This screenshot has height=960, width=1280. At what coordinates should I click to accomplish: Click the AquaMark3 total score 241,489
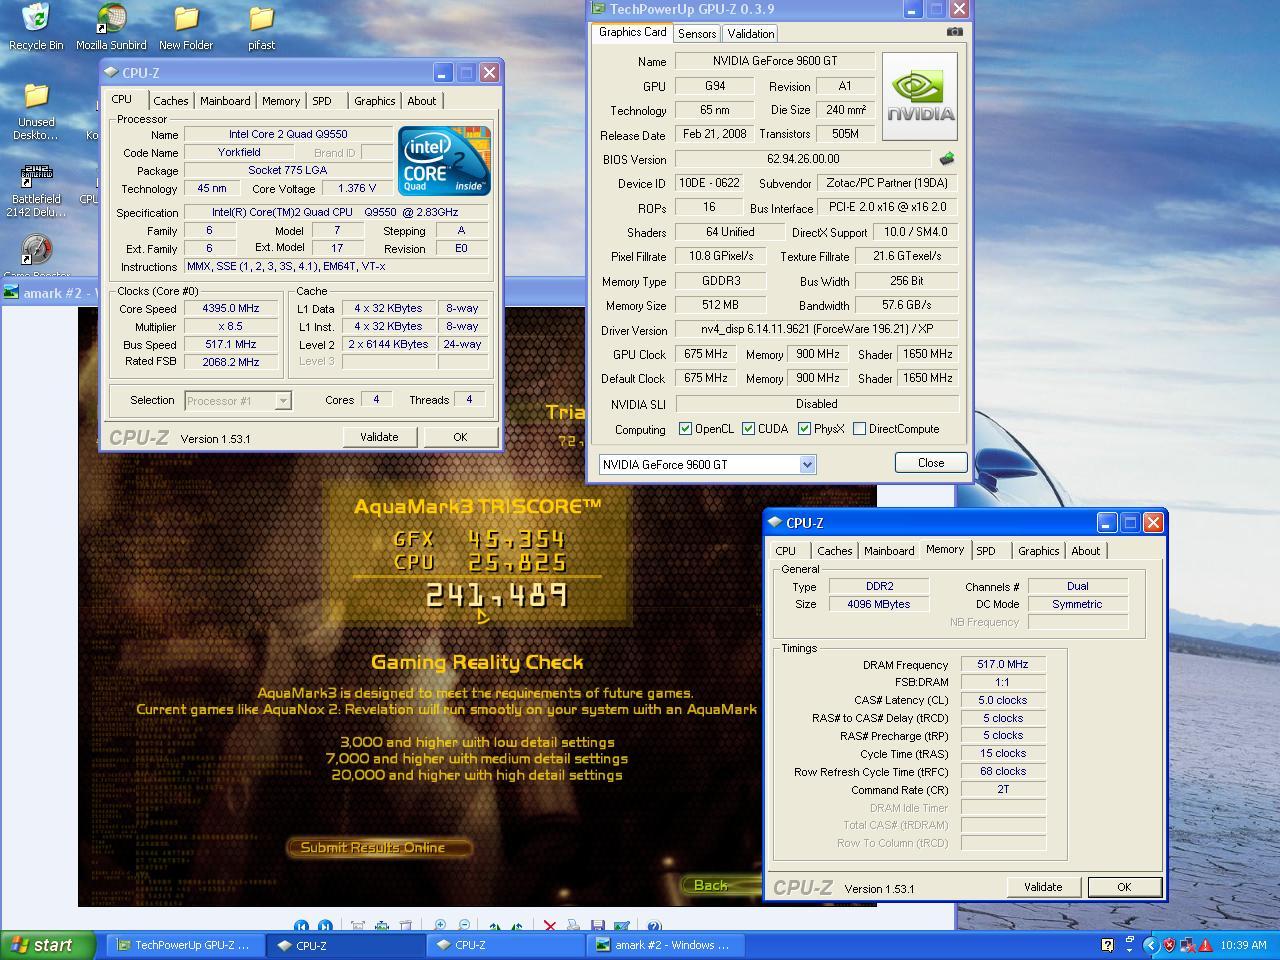(x=497, y=596)
